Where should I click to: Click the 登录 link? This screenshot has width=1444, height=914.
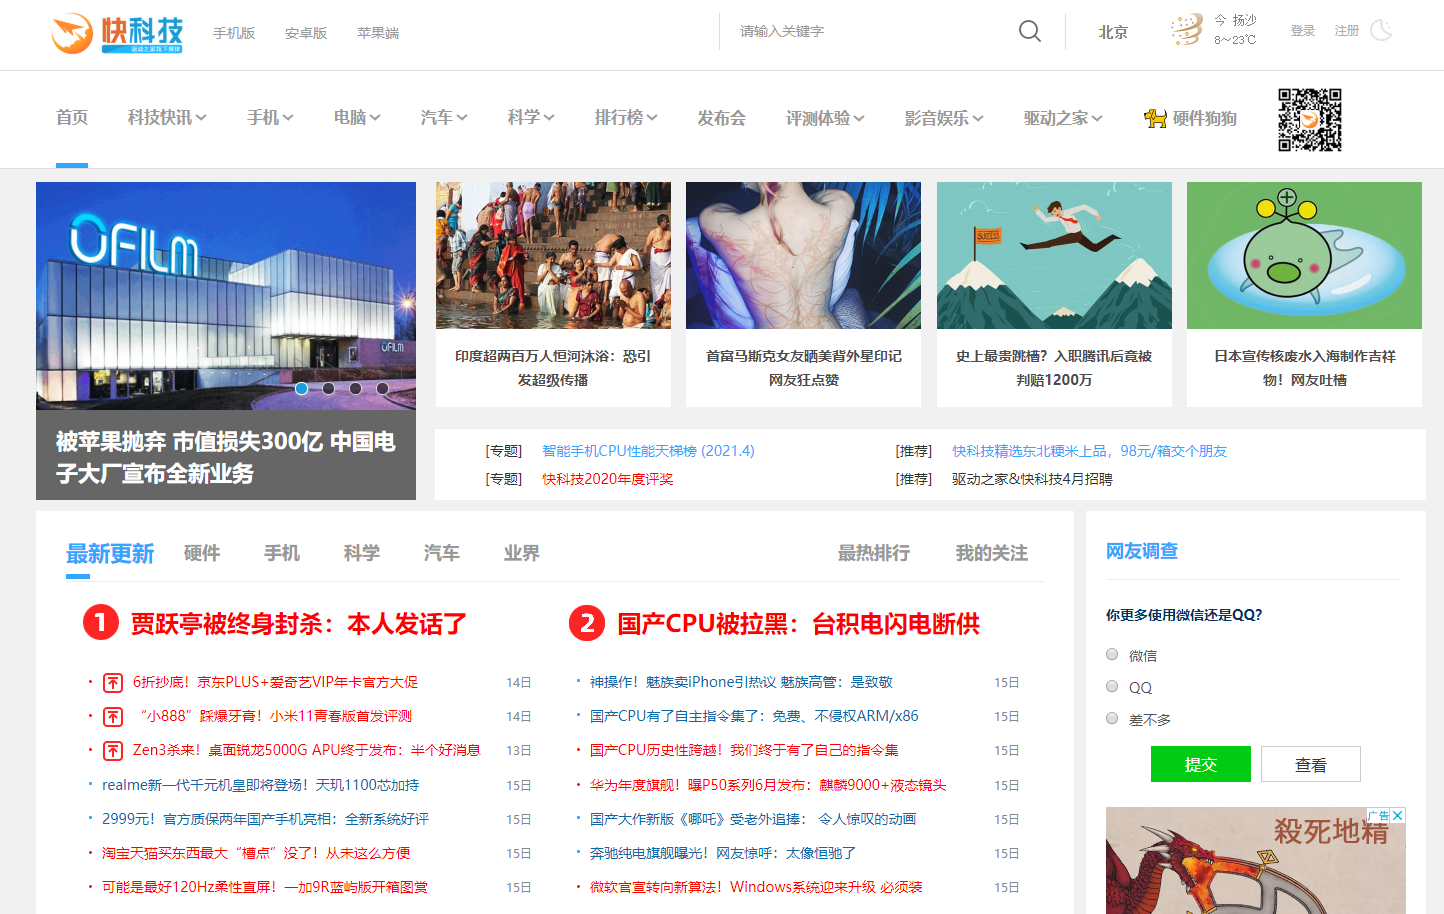pos(1303,31)
